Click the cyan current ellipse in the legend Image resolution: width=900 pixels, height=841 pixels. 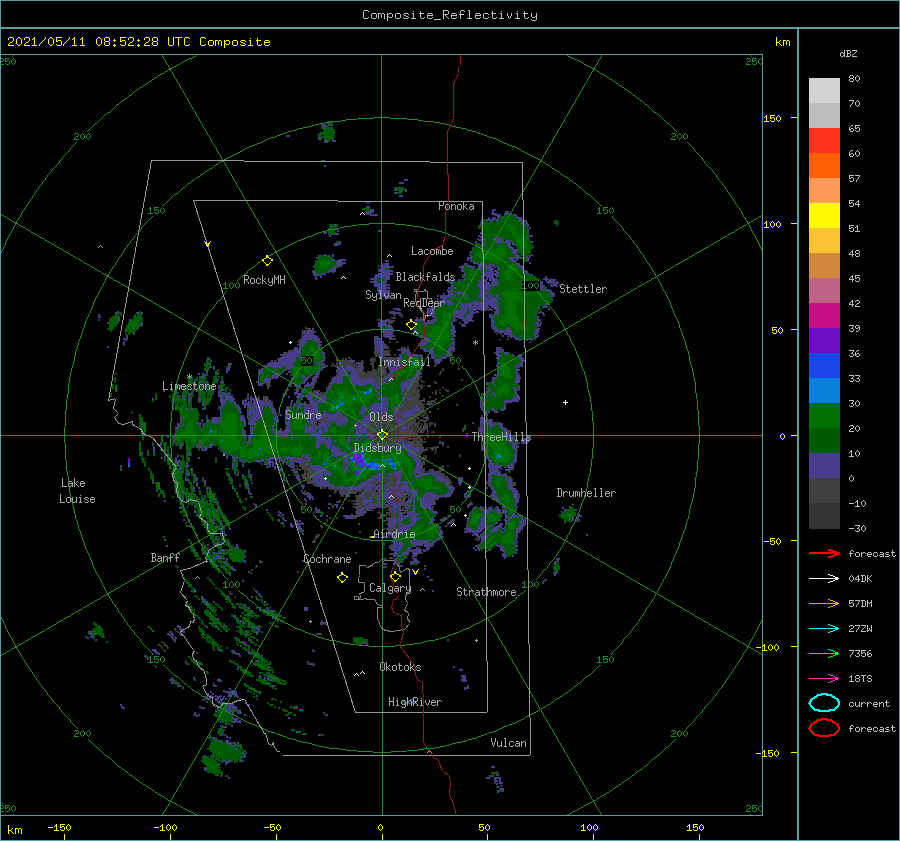[x=824, y=703]
